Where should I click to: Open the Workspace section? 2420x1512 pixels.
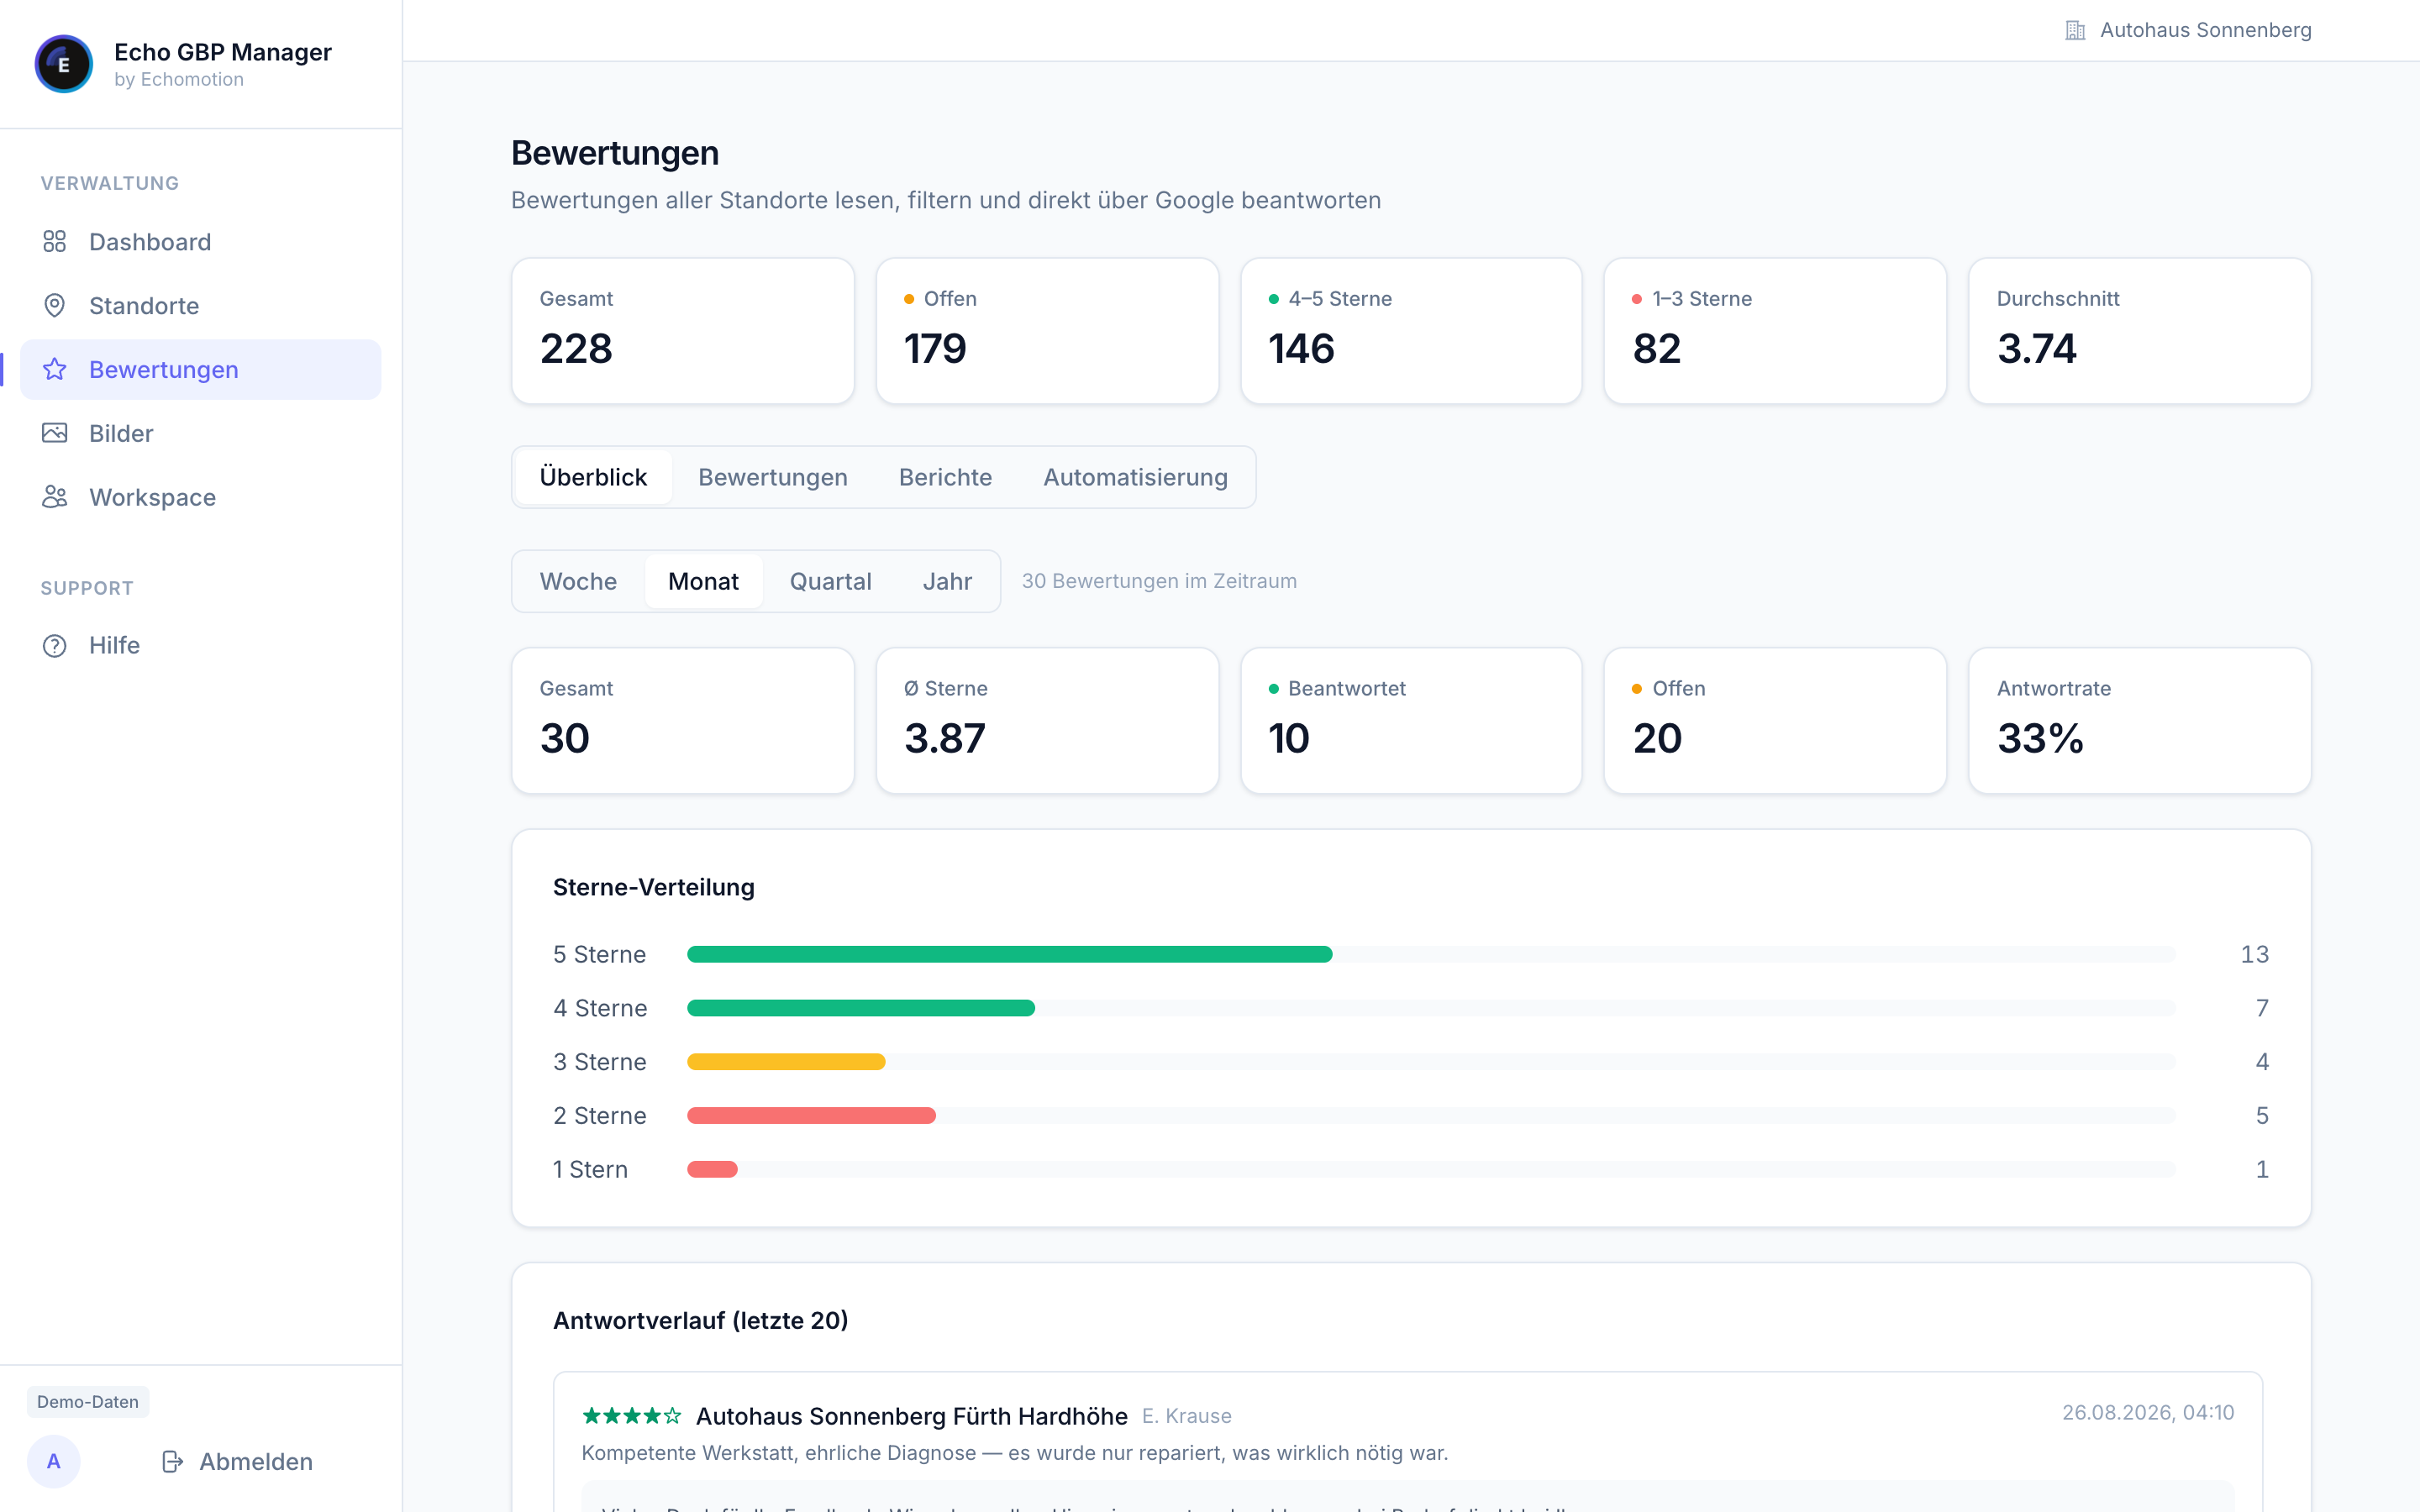(x=201, y=497)
